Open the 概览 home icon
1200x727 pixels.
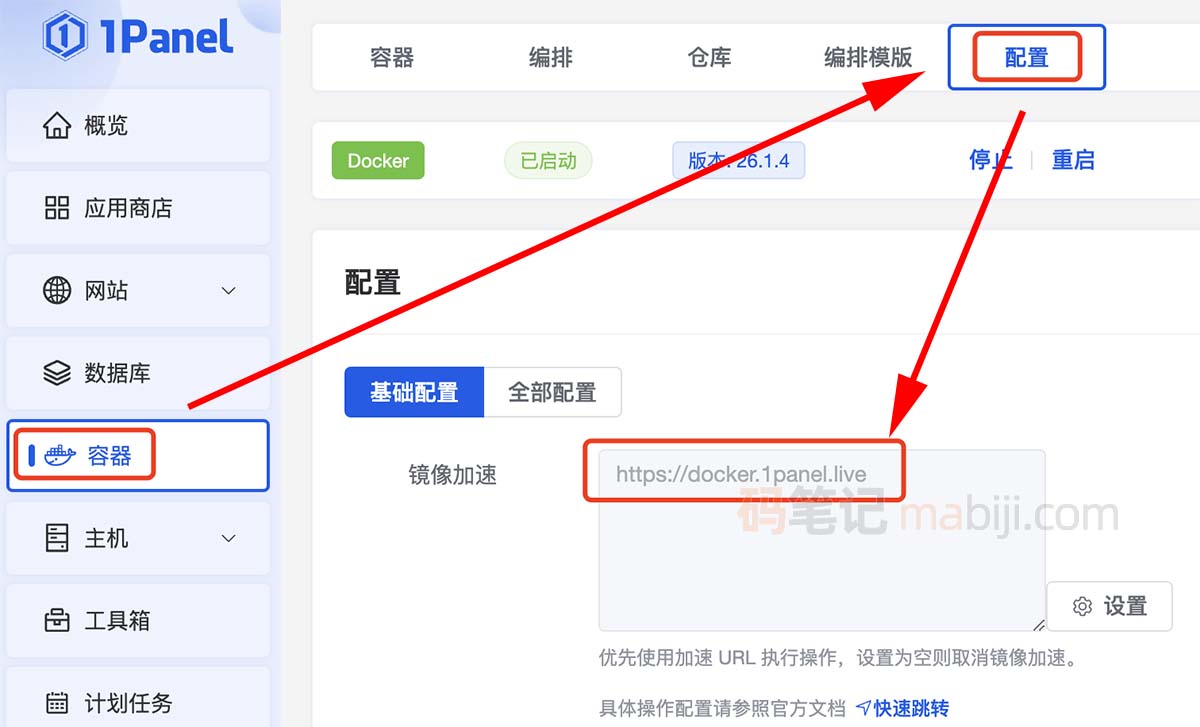57,126
